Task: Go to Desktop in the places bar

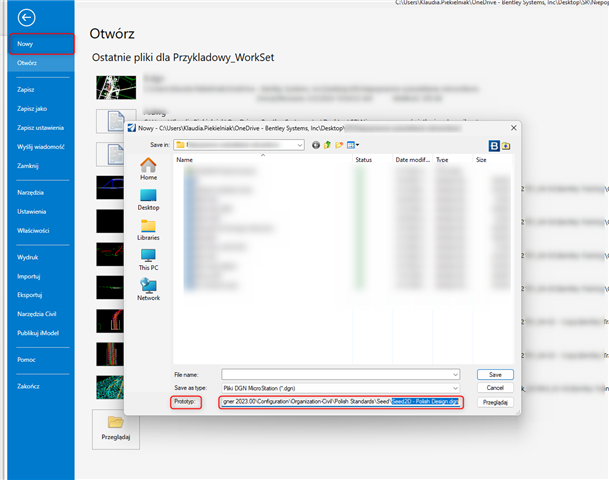Action: pyautogui.click(x=148, y=200)
